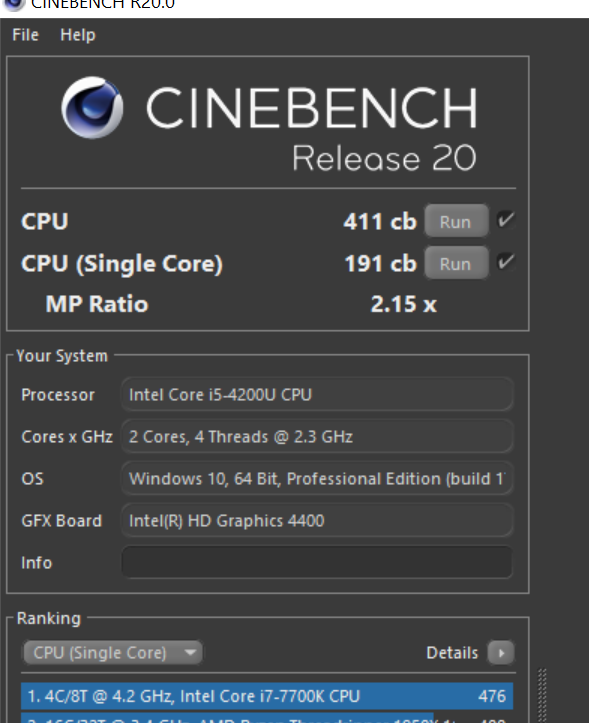The height and width of the screenshot is (723, 589).
Task: Open the Help menu
Action: (77, 35)
